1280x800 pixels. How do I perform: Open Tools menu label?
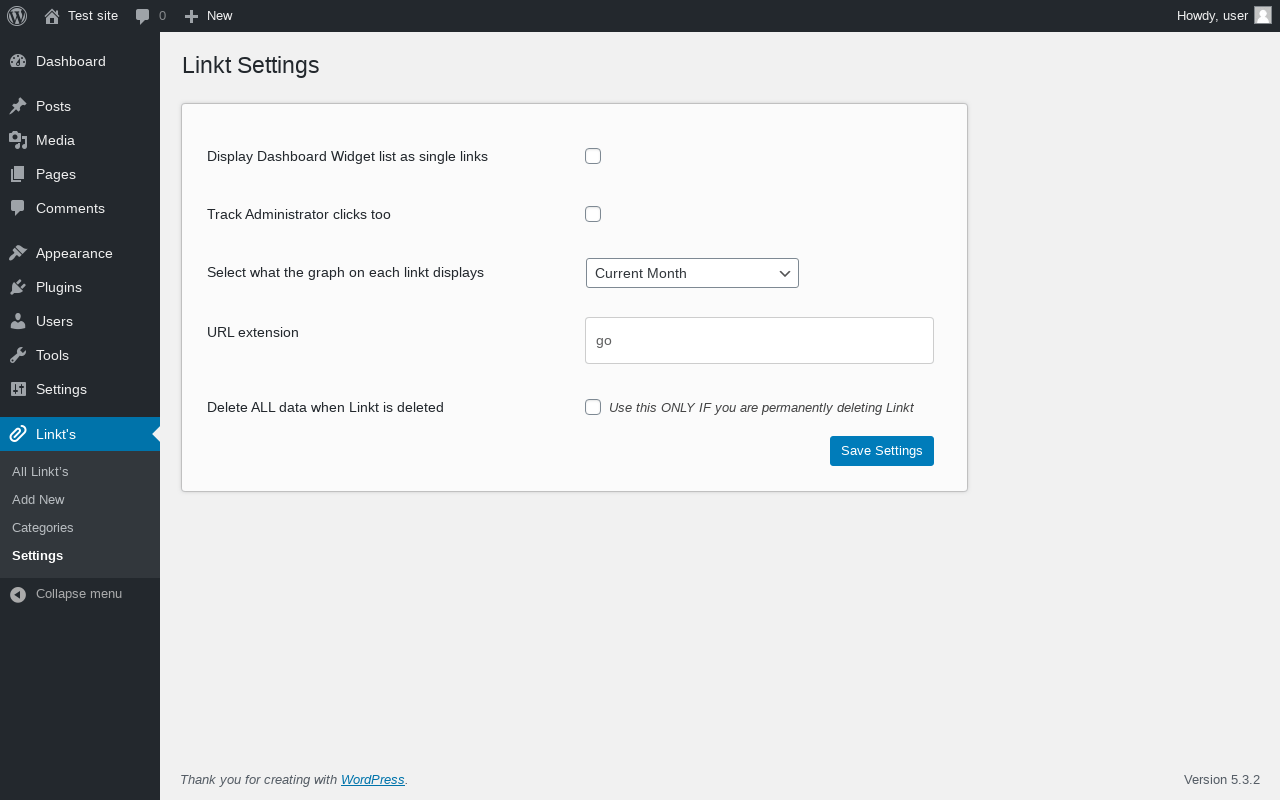[x=52, y=355]
